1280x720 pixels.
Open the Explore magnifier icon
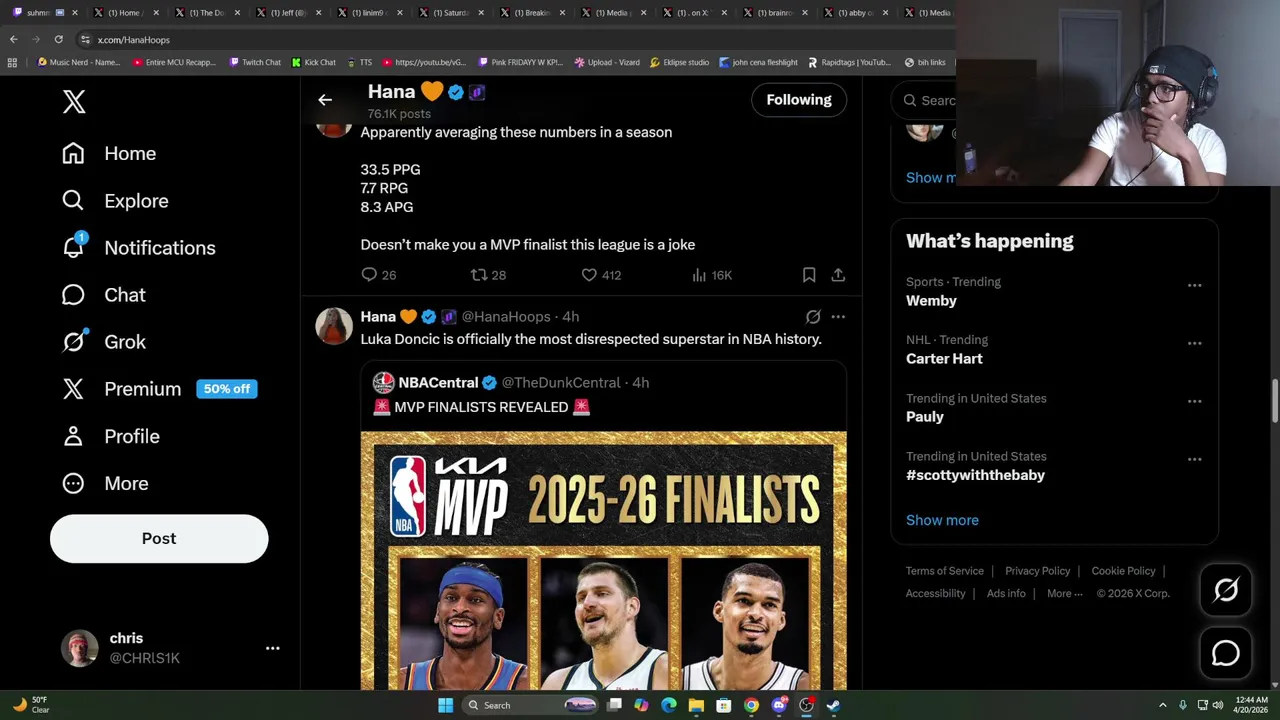[x=73, y=200]
